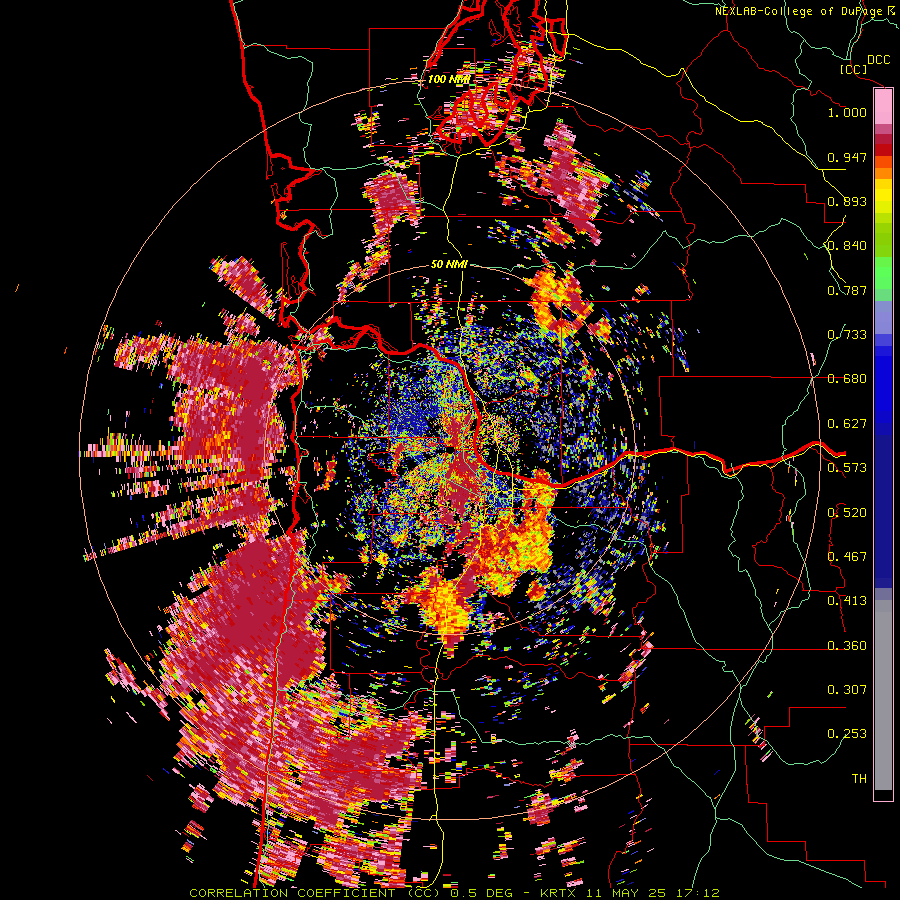
Task: Click the gray low-value section of the color scale
Action: pyautogui.click(x=883, y=695)
